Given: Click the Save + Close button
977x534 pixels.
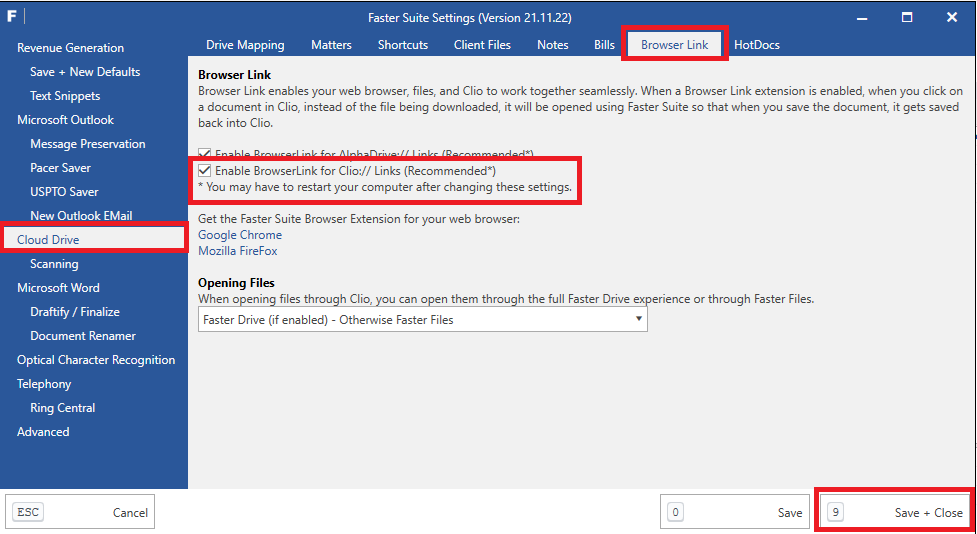Looking at the screenshot, I should click(895, 512).
